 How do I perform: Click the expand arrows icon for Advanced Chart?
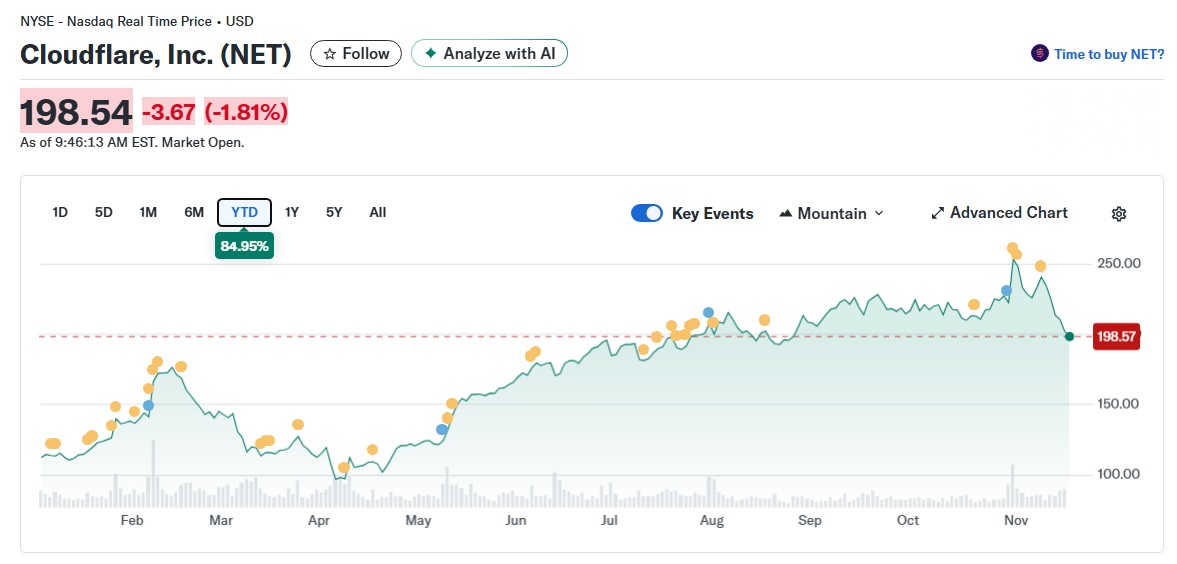937,213
